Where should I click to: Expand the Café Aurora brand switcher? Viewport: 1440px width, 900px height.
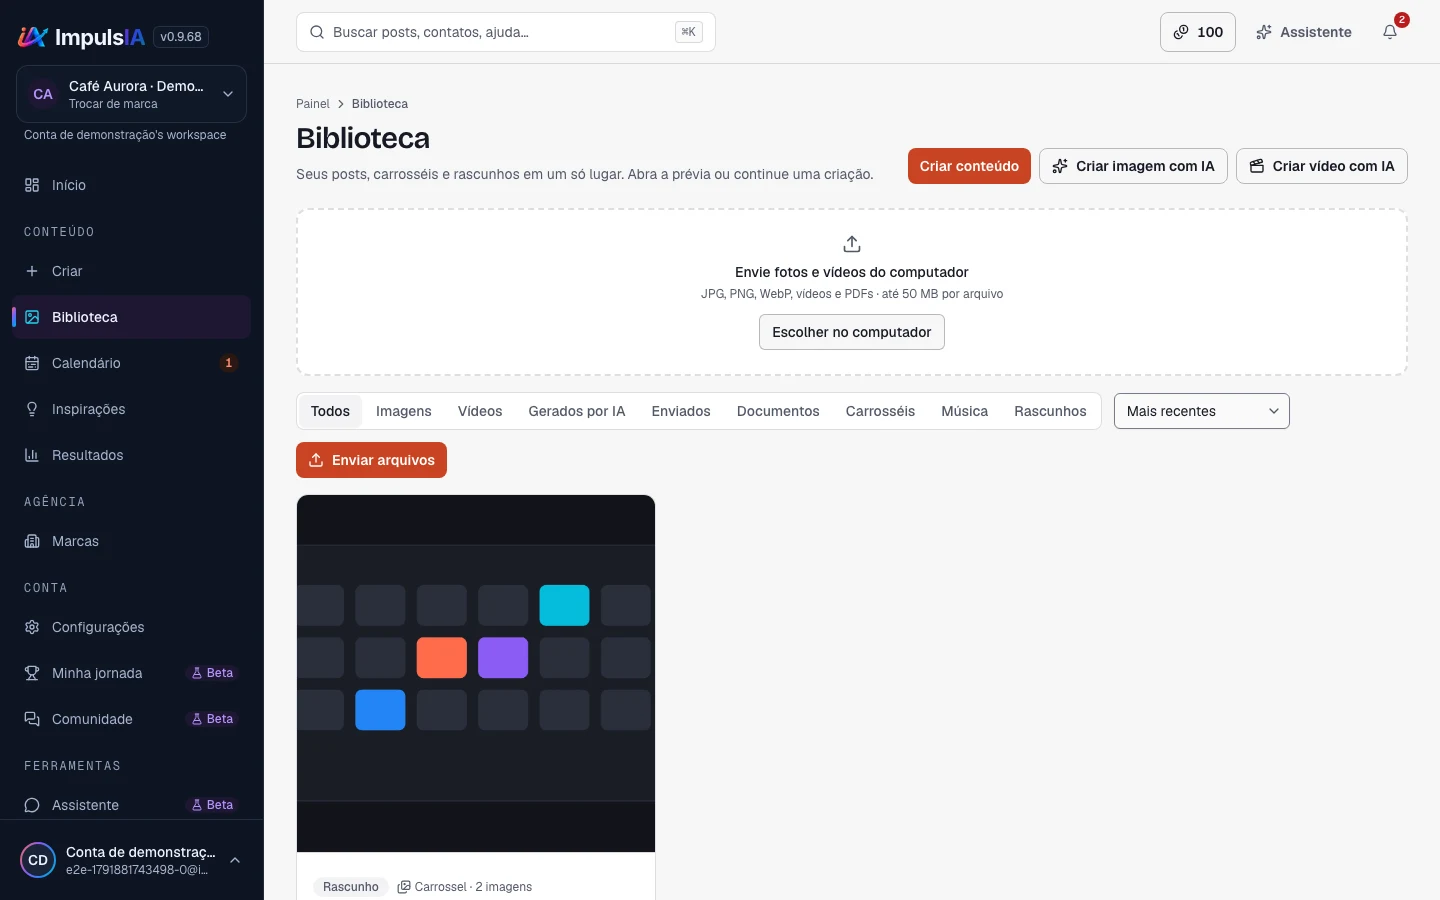131,94
